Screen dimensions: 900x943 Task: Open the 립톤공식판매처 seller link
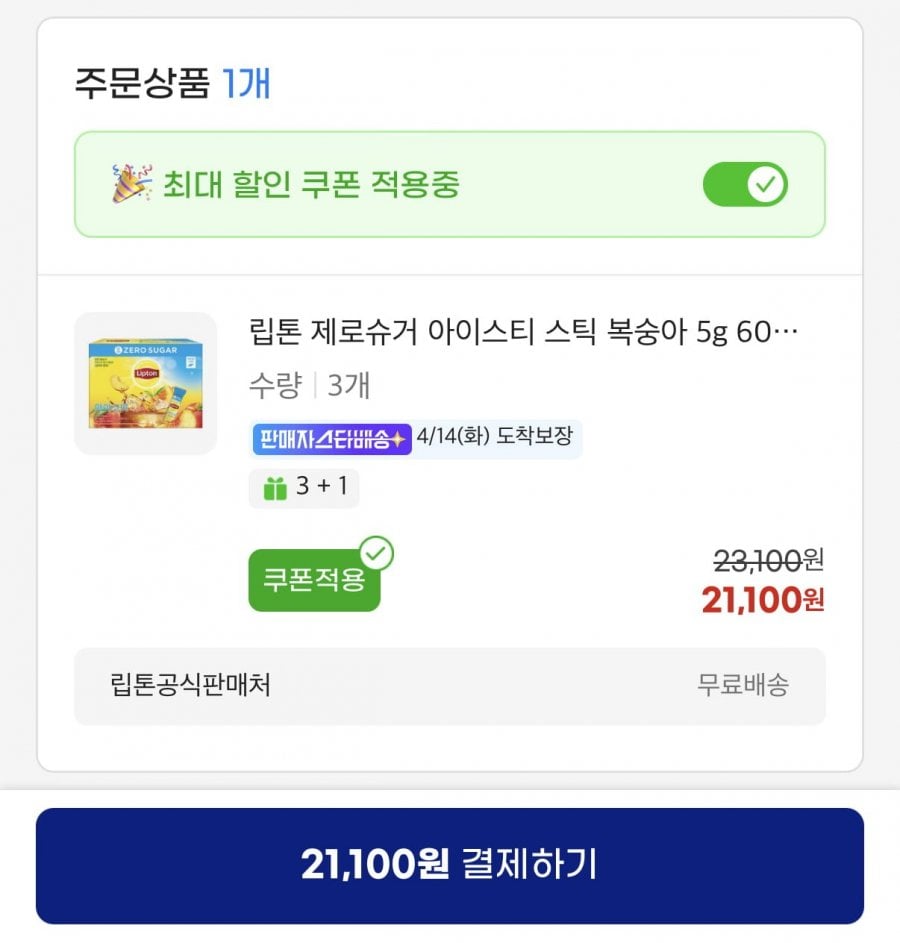click(x=190, y=685)
